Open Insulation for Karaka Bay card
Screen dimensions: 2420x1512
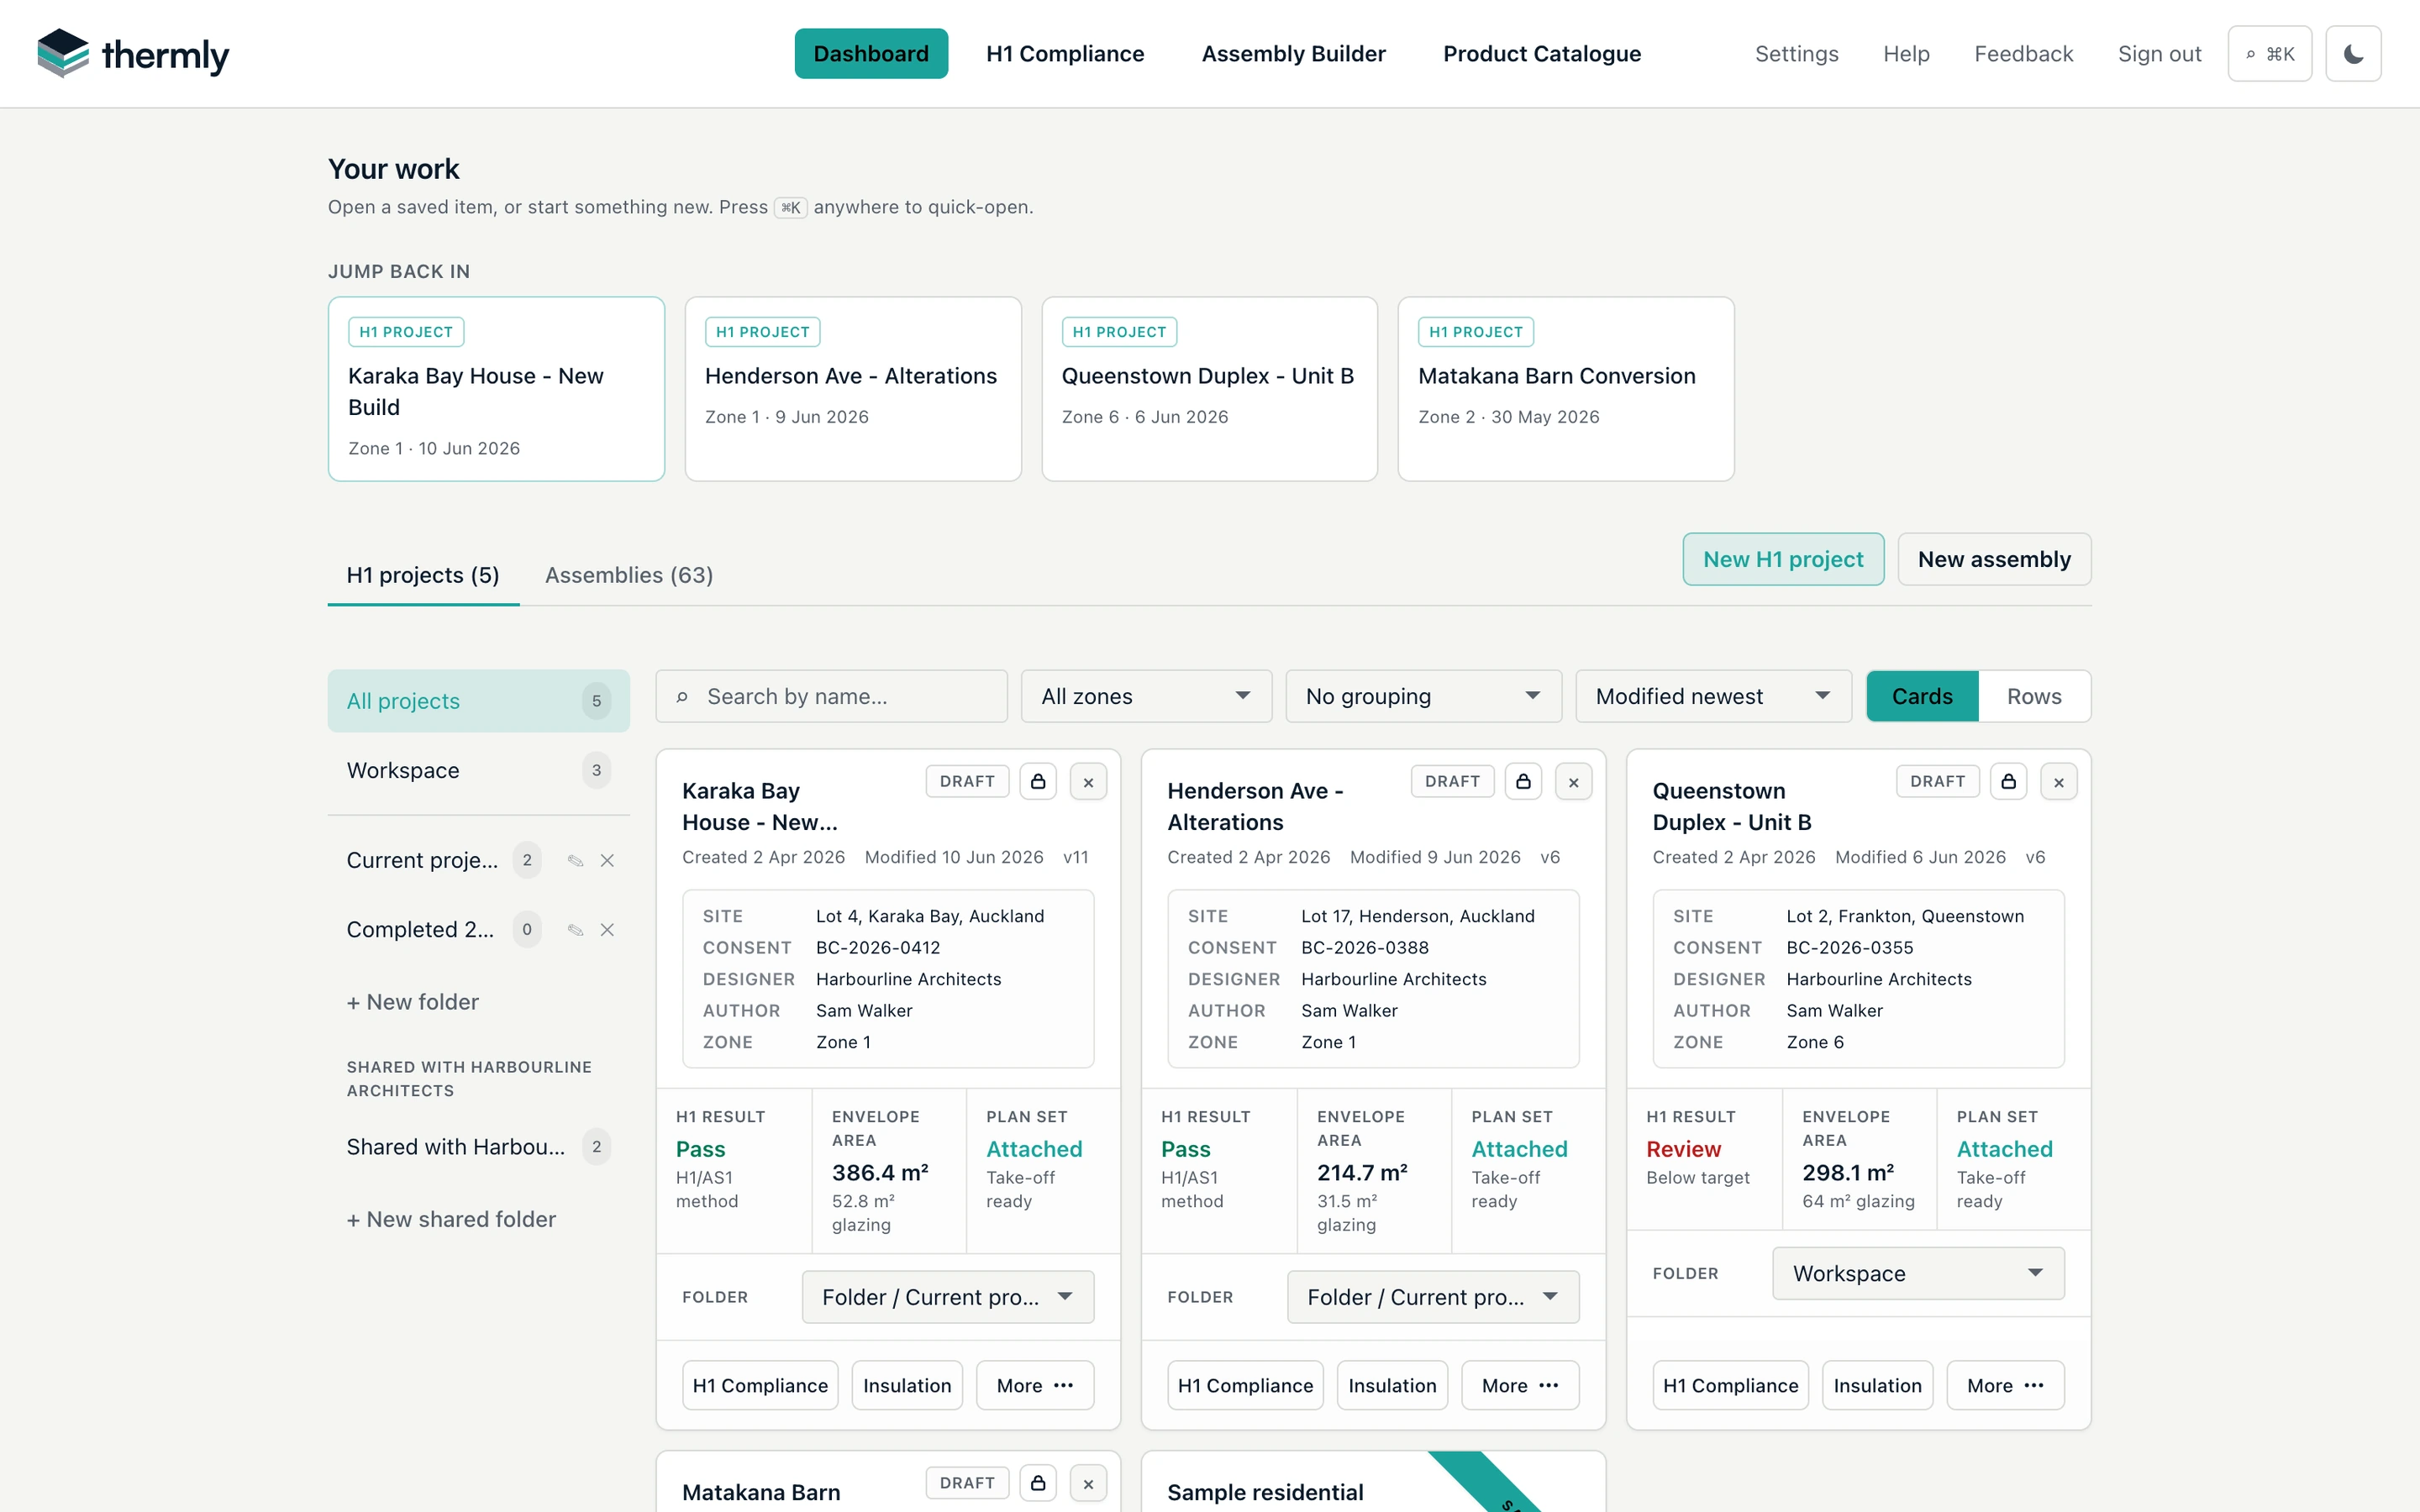pos(907,1385)
